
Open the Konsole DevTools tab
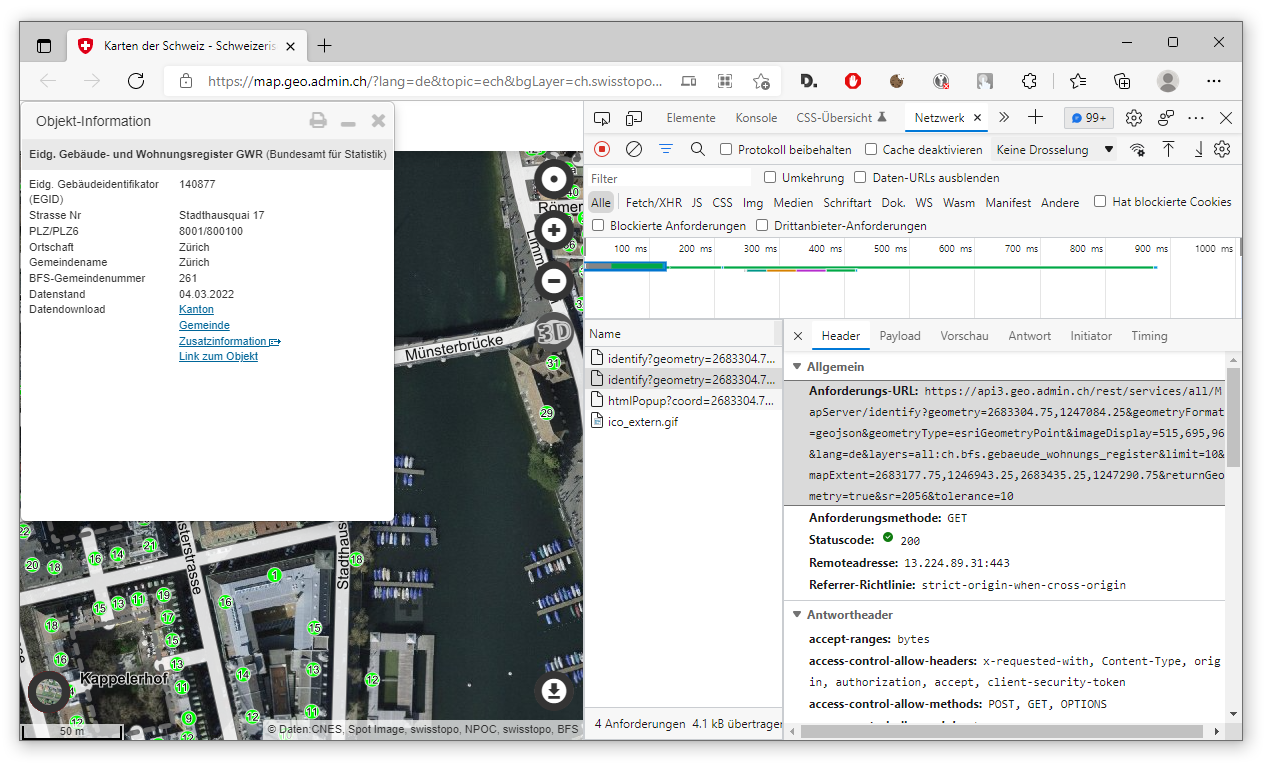[756, 118]
